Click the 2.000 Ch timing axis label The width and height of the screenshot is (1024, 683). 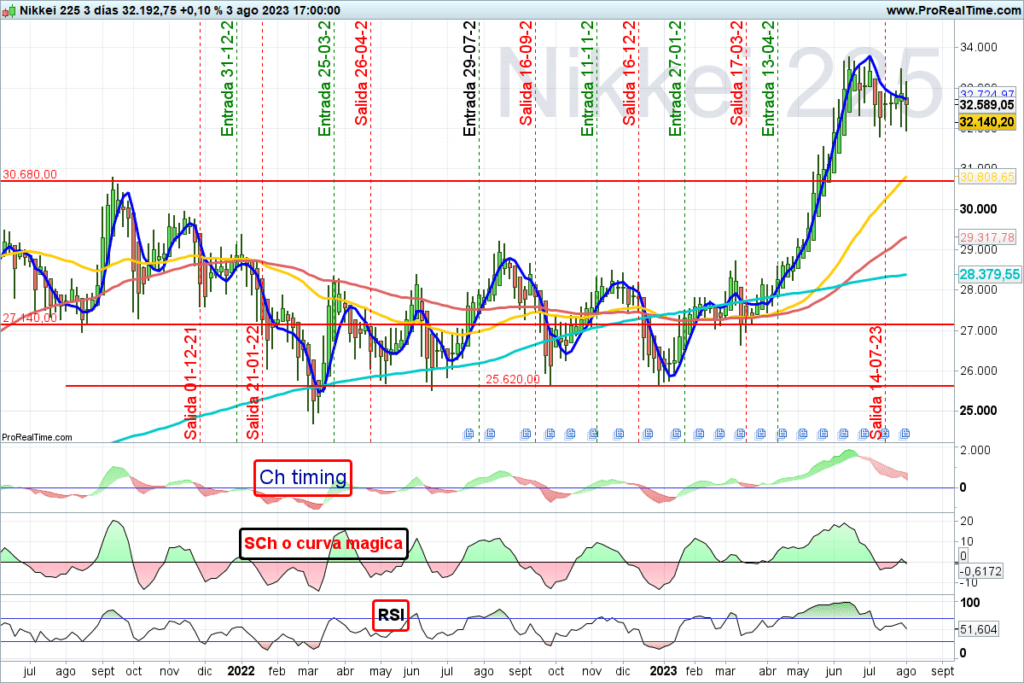click(975, 450)
